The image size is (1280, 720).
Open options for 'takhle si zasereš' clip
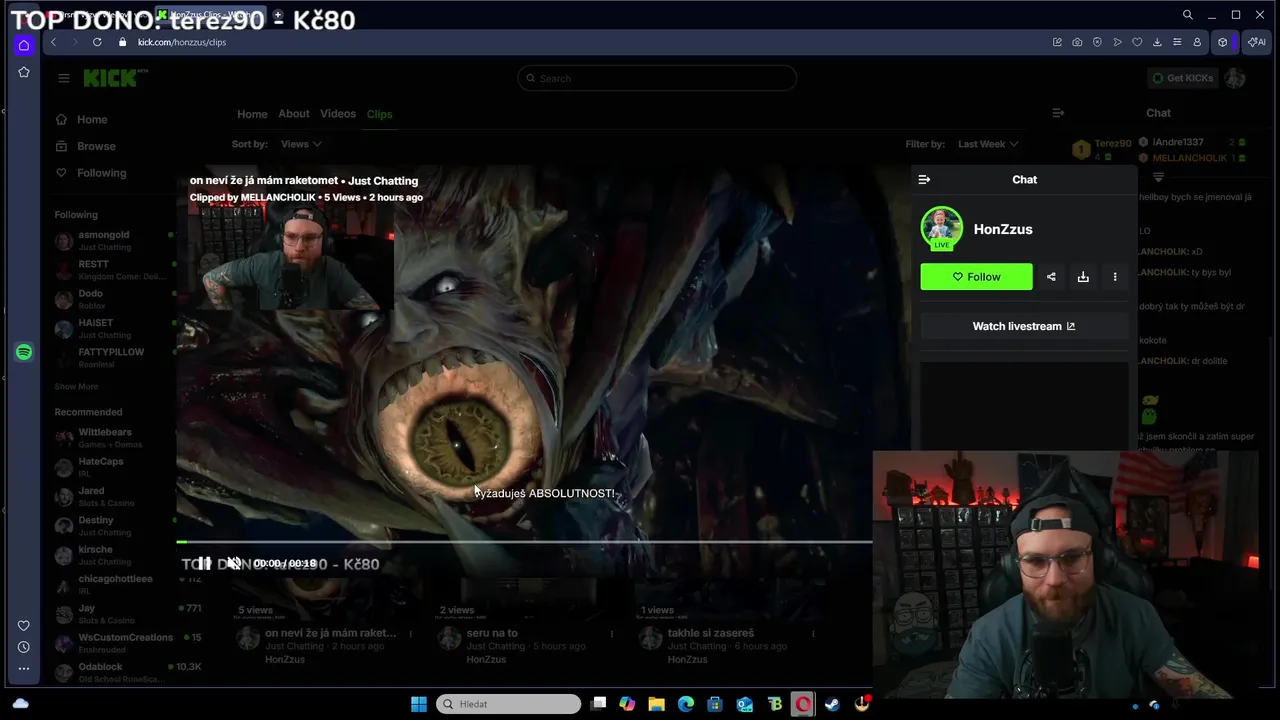pyautogui.click(x=813, y=633)
